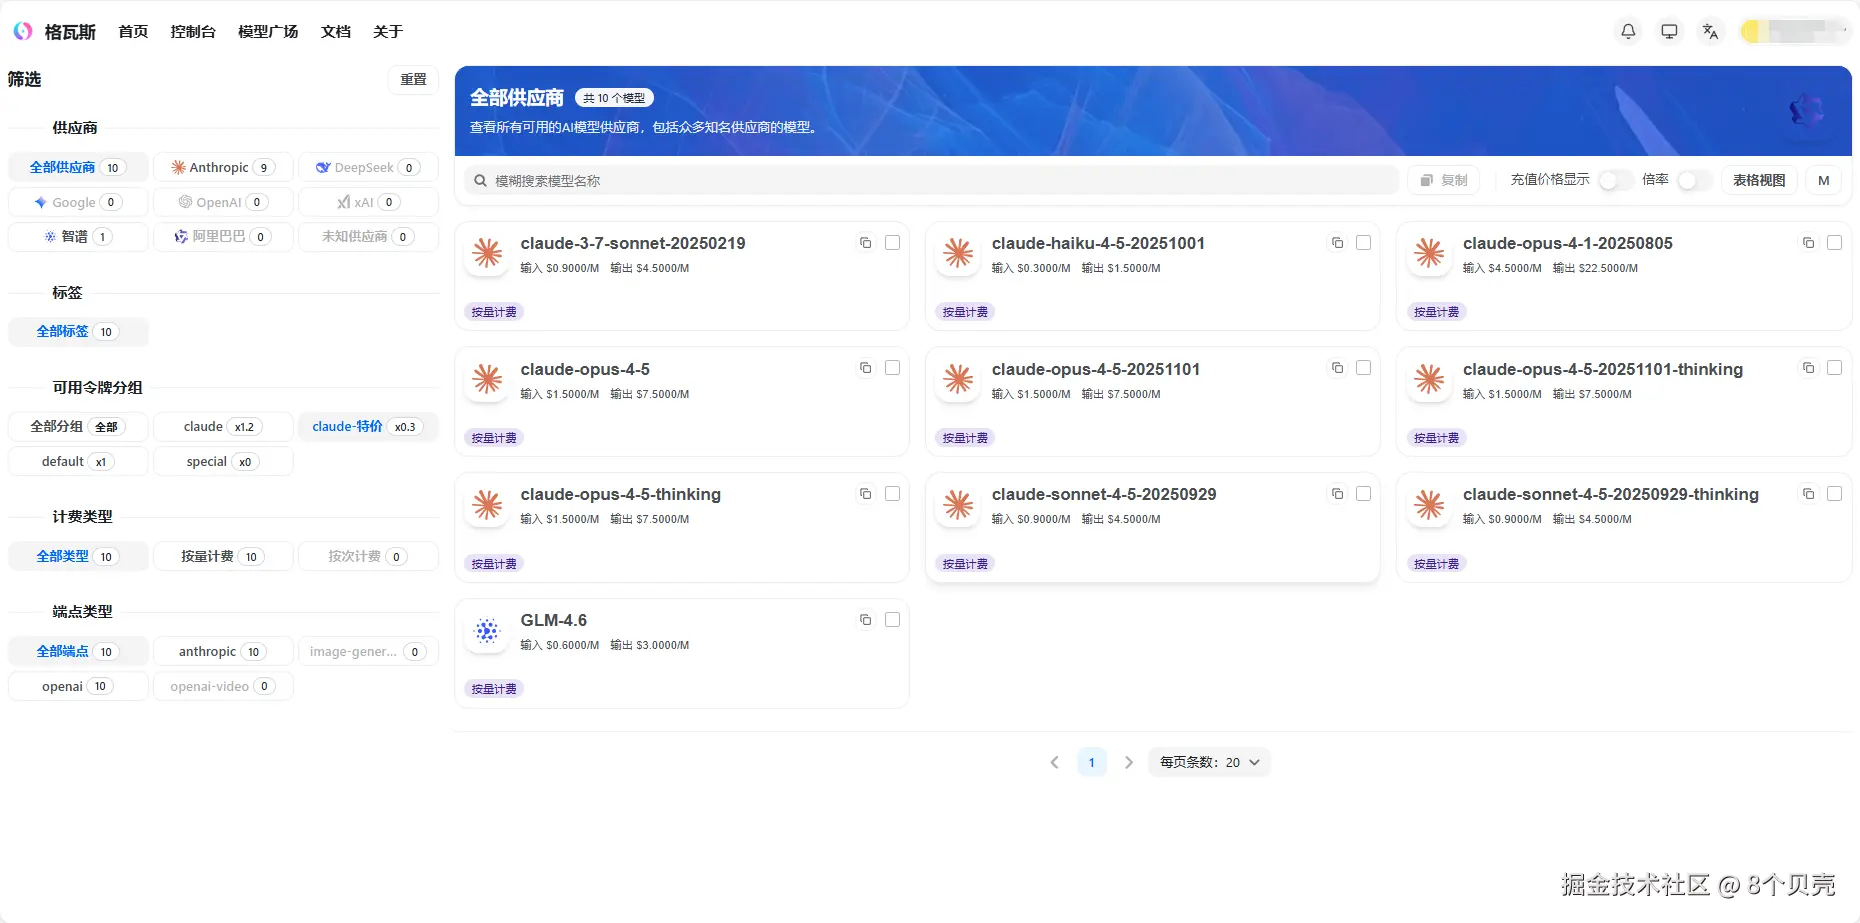Copy claude-haiku-4-5-20251001 model name icon

[1337, 243]
